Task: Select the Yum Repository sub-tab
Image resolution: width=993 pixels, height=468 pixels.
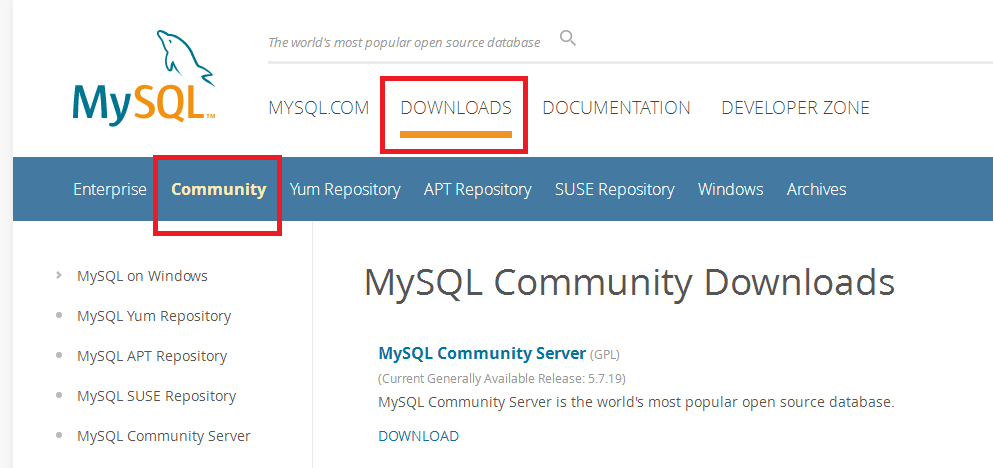Action: coord(345,189)
